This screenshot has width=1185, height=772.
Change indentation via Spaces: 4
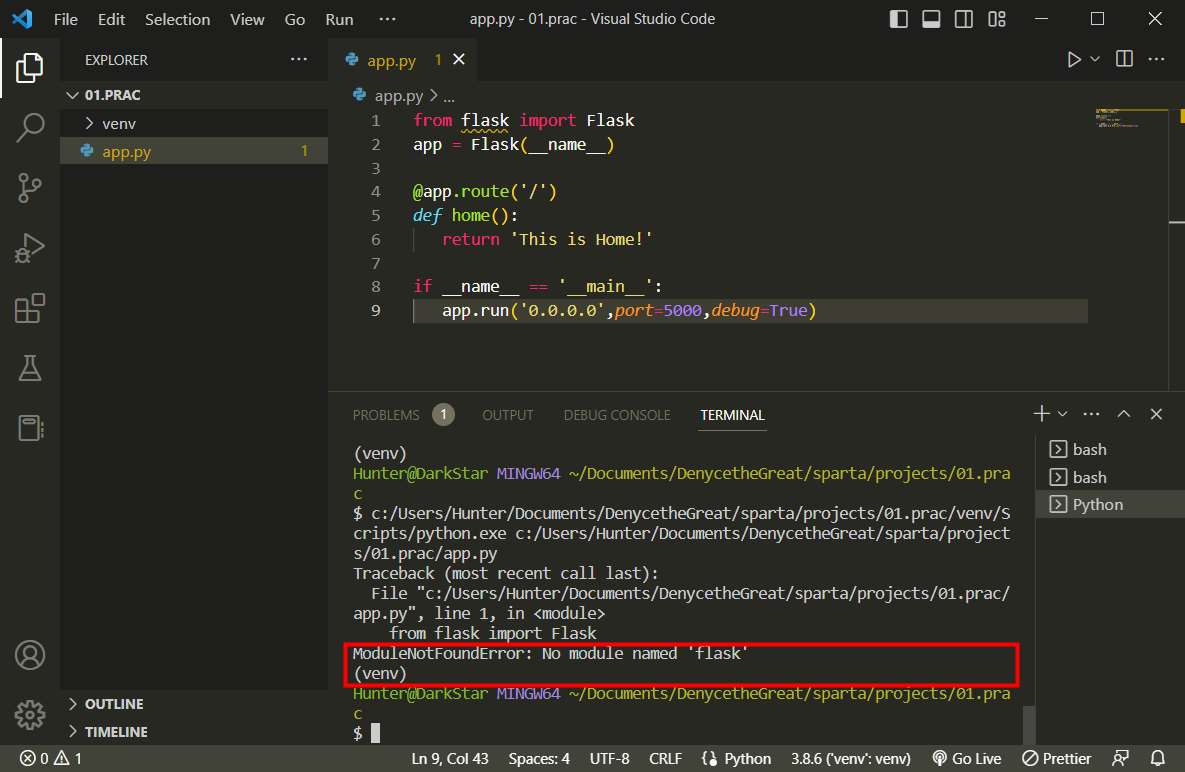[x=539, y=758]
